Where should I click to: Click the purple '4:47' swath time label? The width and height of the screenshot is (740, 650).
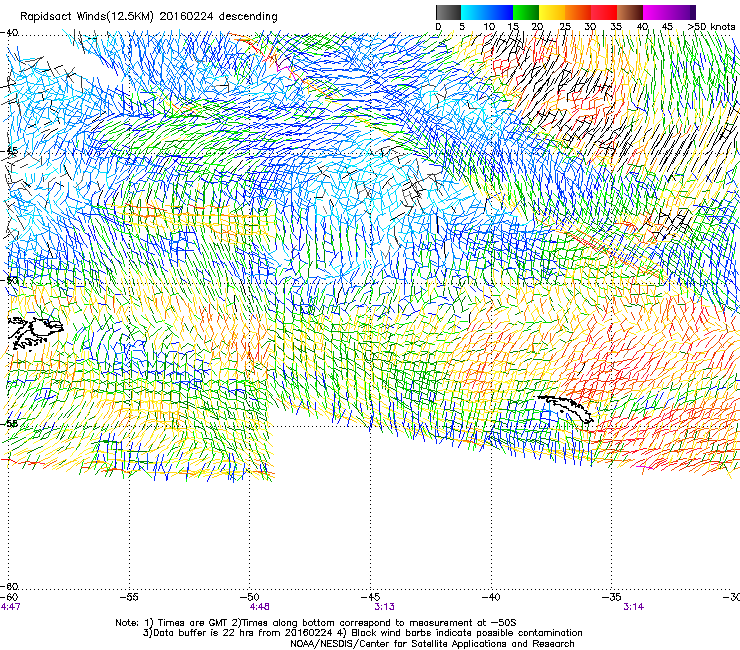pyautogui.click(x=10, y=607)
